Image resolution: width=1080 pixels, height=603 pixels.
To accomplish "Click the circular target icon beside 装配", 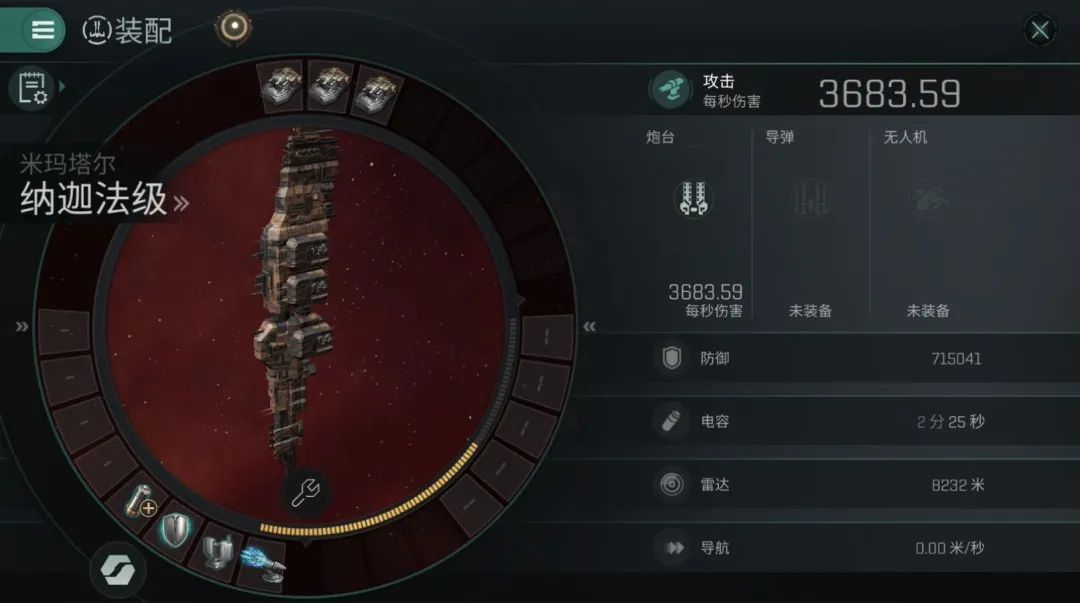I will click(234, 28).
